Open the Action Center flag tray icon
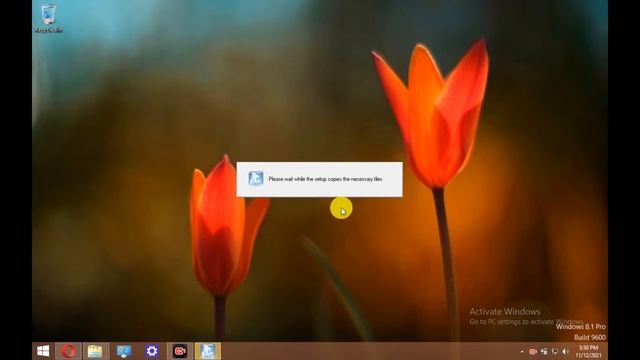This screenshot has height=360, width=640. click(544, 351)
